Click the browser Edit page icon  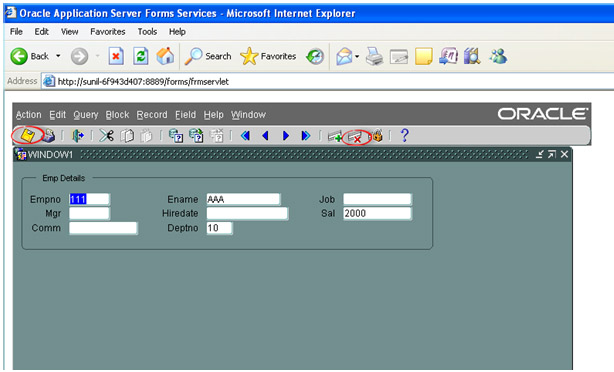click(399, 57)
